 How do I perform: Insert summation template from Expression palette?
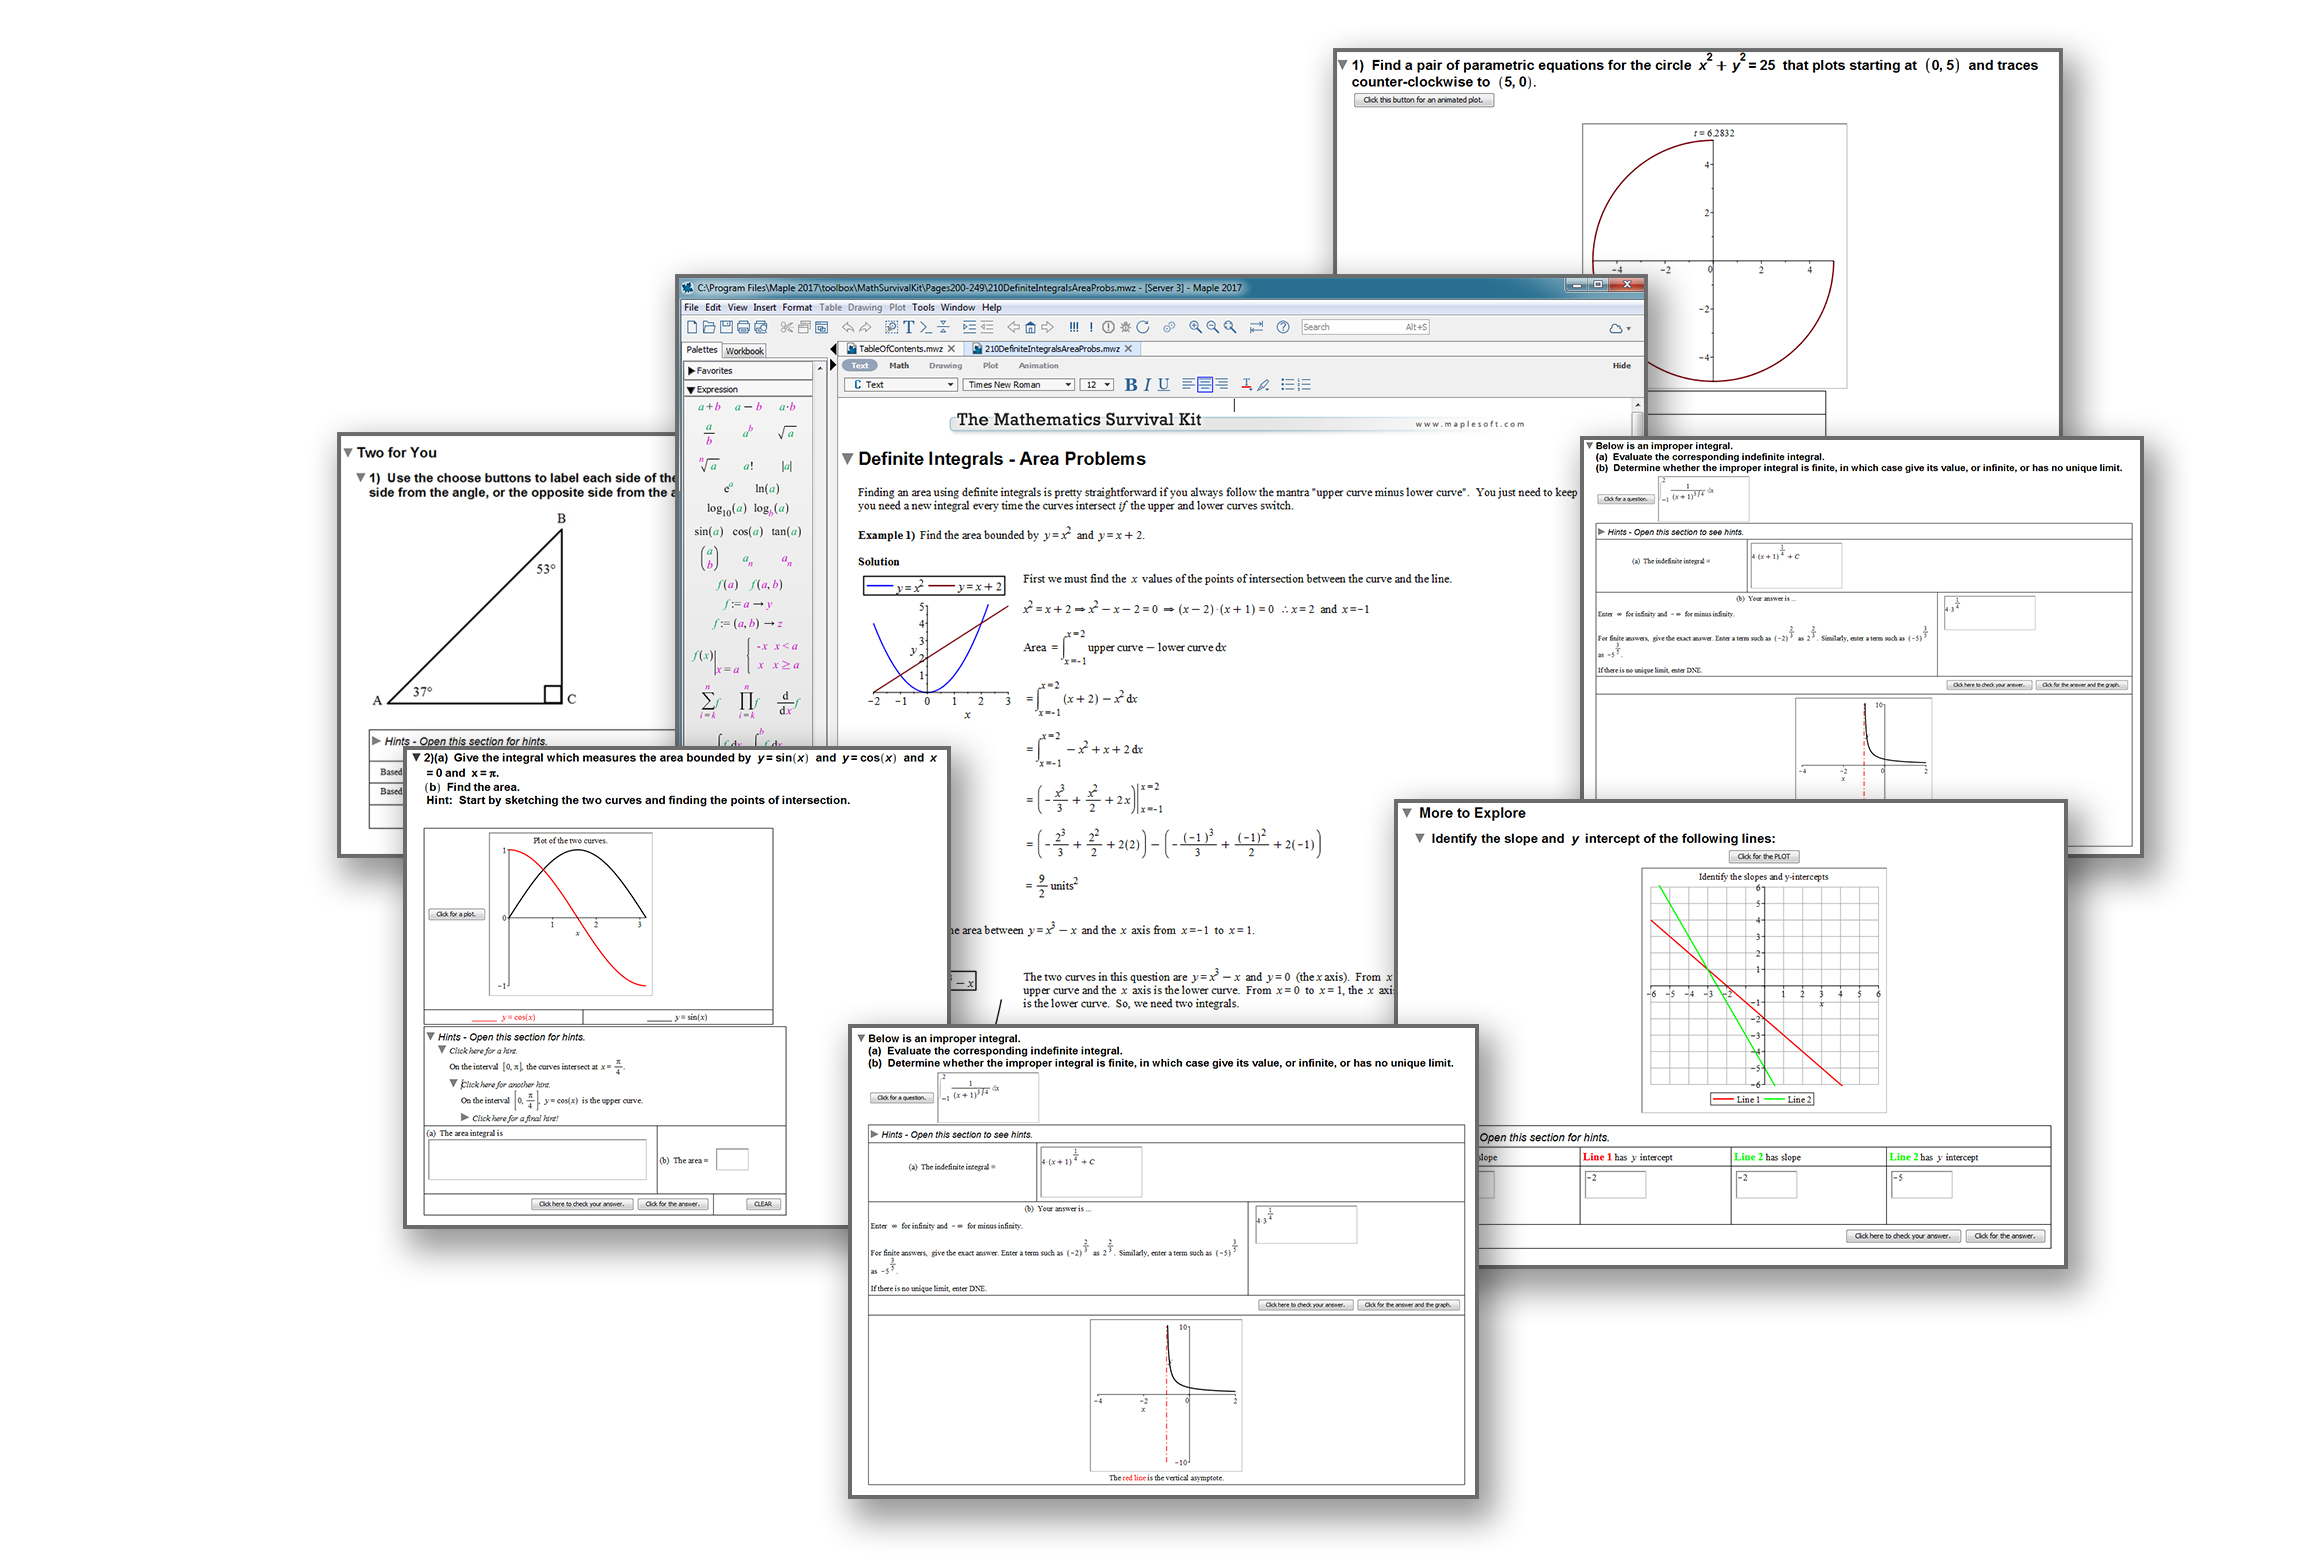pyautogui.click(x=709, y=702)
